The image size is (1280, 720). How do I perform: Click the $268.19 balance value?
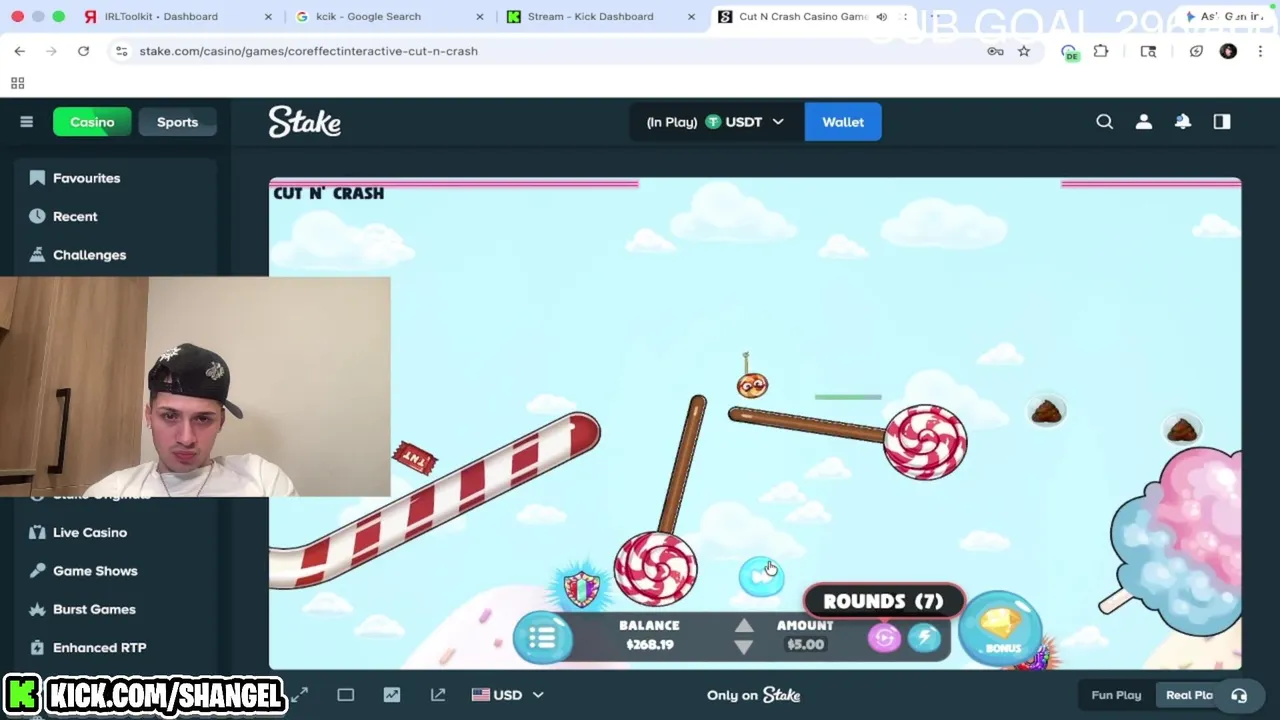[x=650, y=645]
